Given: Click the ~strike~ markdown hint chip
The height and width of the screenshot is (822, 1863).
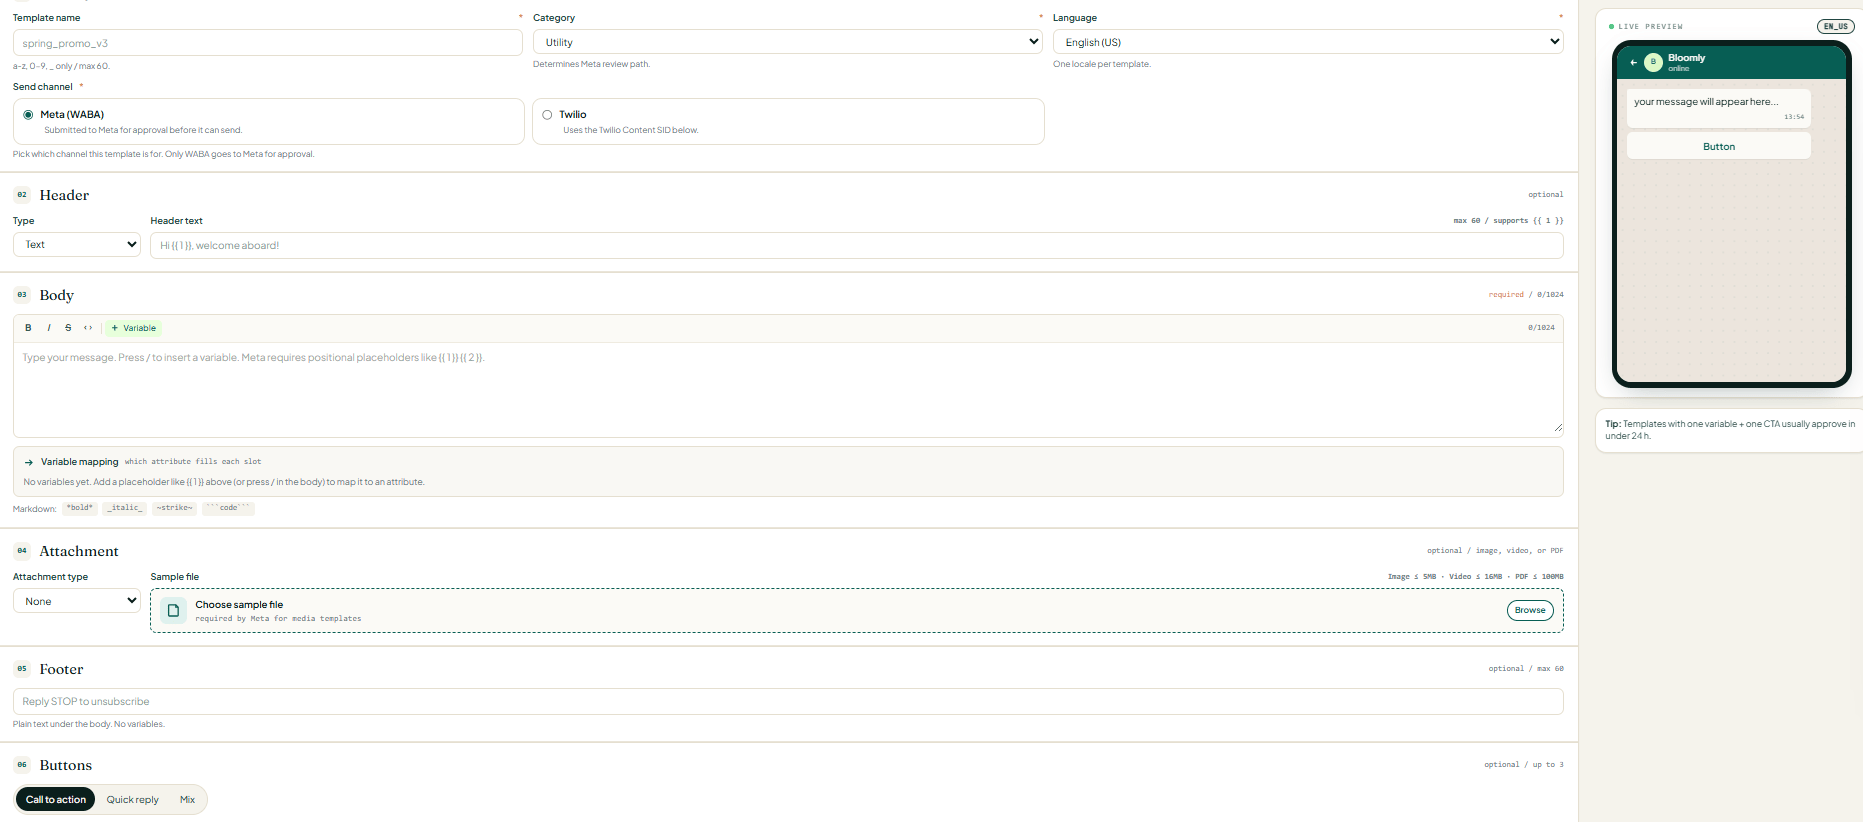Looking at the screenshot, I should (x=175, y=508).
